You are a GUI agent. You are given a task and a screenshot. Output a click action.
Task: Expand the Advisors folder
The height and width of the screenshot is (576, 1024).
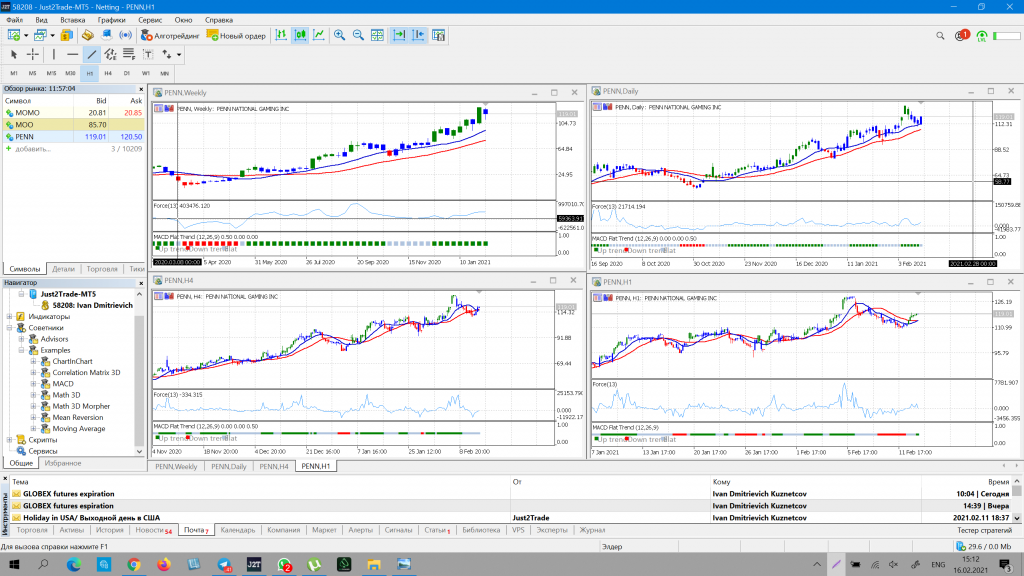coord(22,339)
